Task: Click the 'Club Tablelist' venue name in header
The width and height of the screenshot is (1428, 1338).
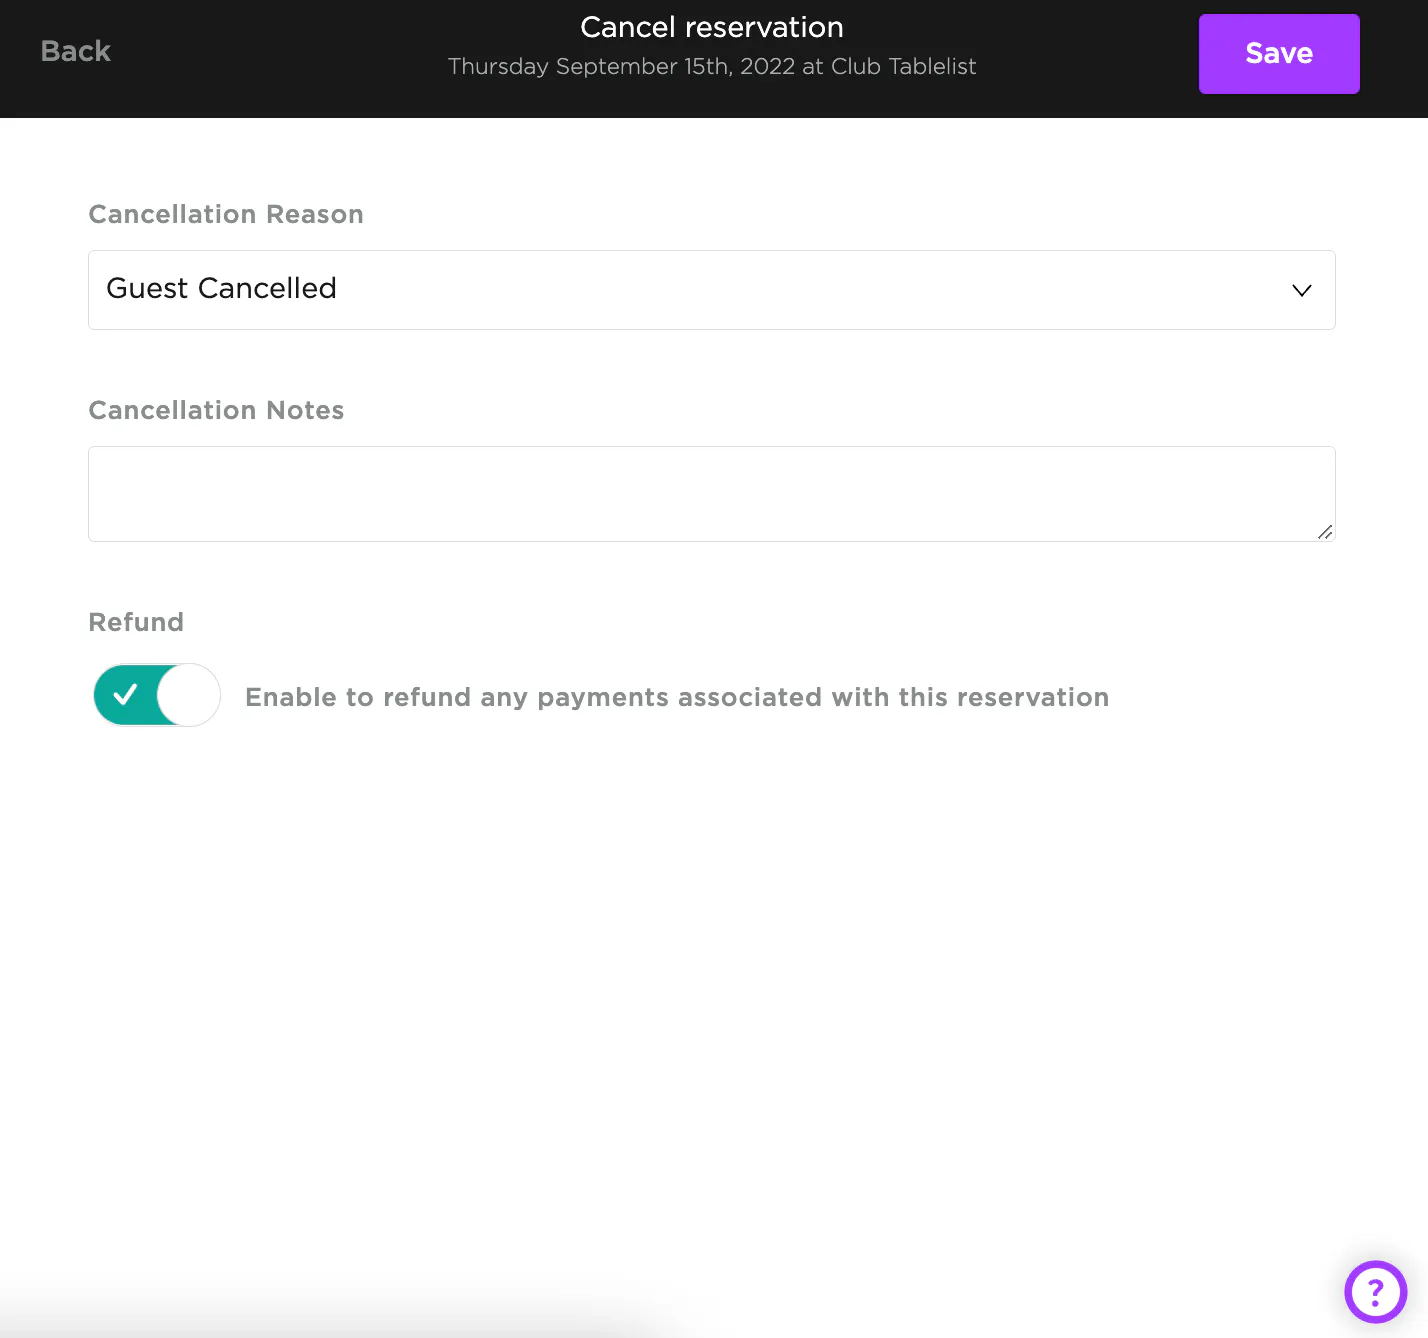Action: pyautogui.click(x=903, y=66)
